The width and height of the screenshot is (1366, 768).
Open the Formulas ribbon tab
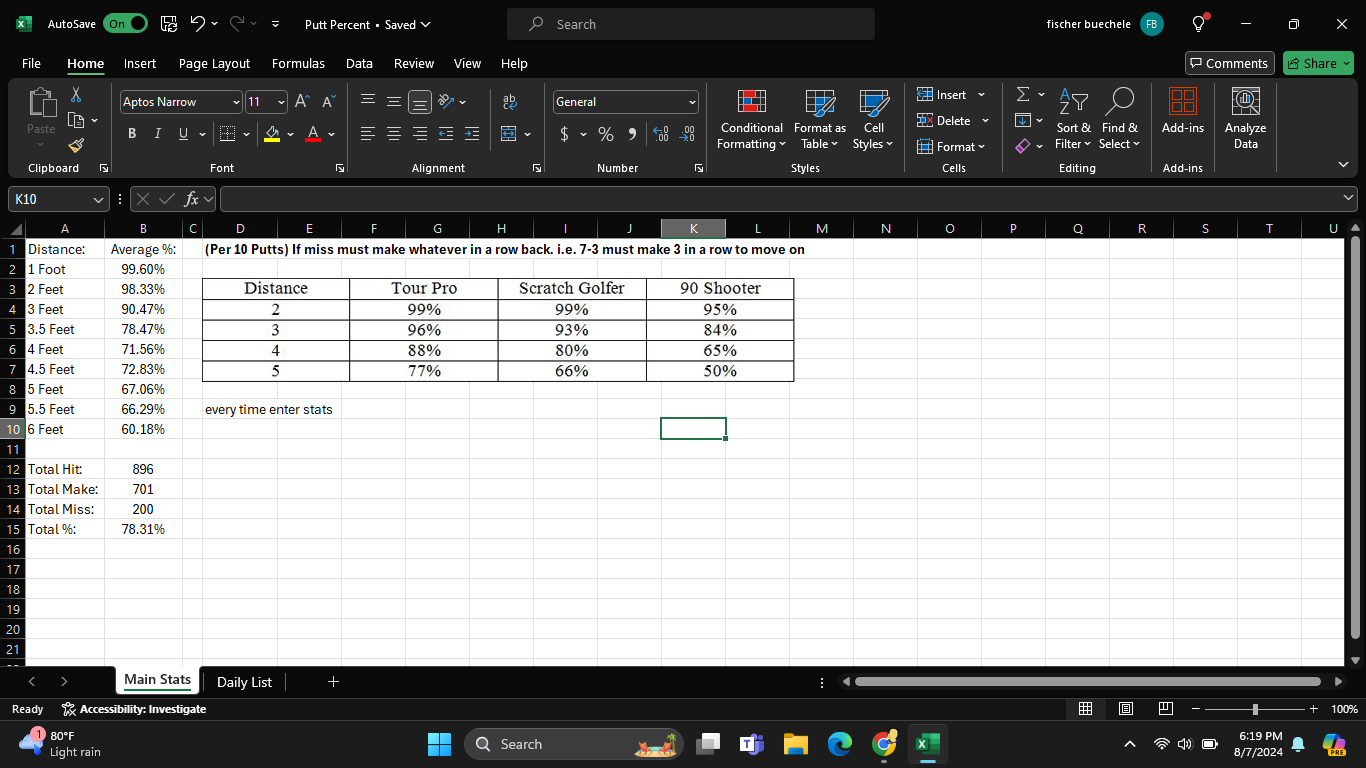tap(298, 63)
